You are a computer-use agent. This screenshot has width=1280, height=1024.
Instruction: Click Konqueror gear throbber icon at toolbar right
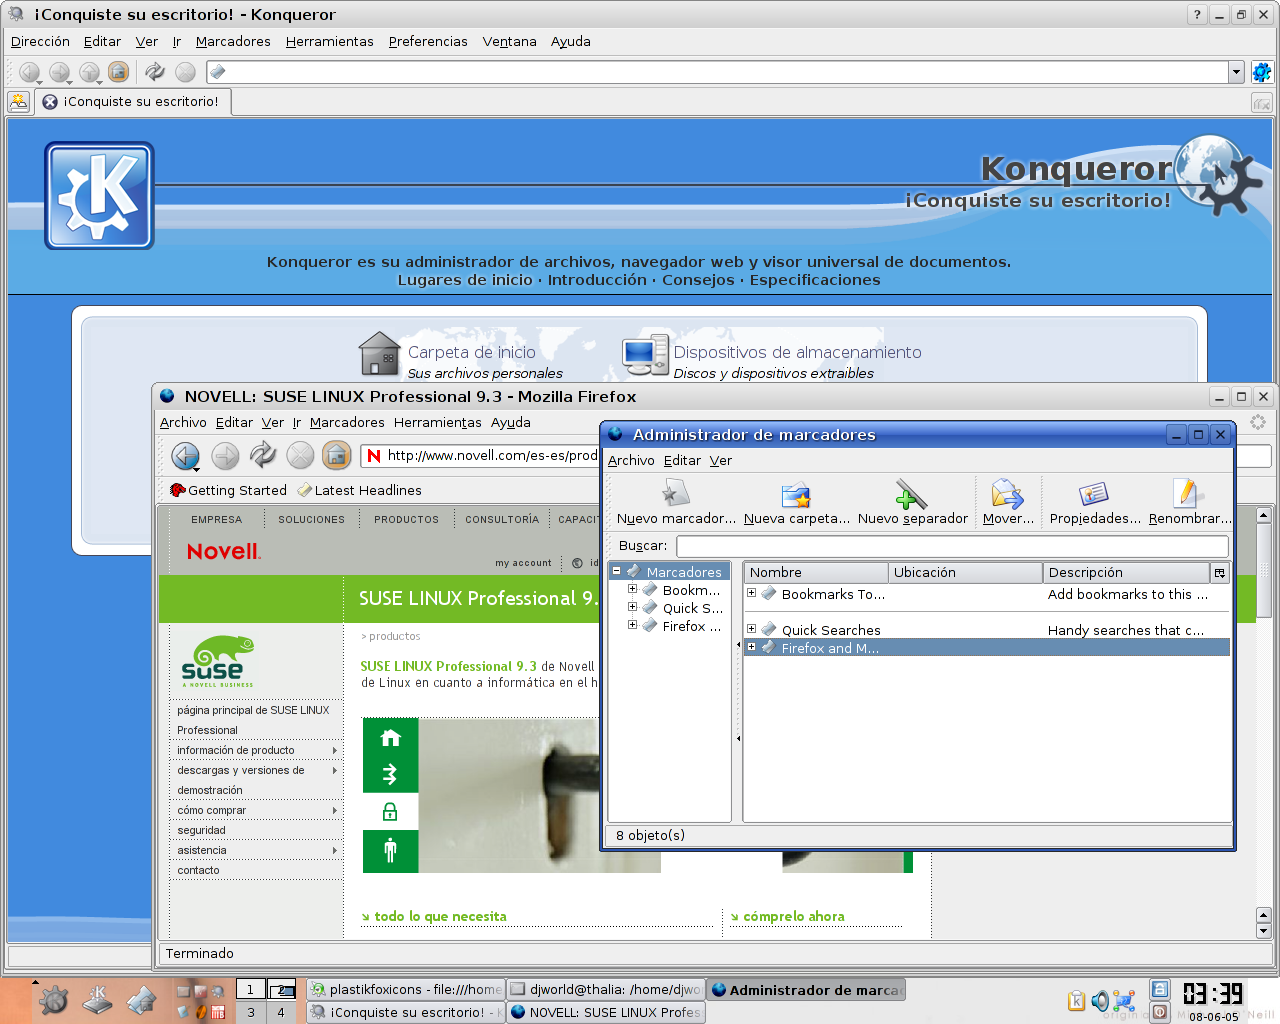point(1262,72)
